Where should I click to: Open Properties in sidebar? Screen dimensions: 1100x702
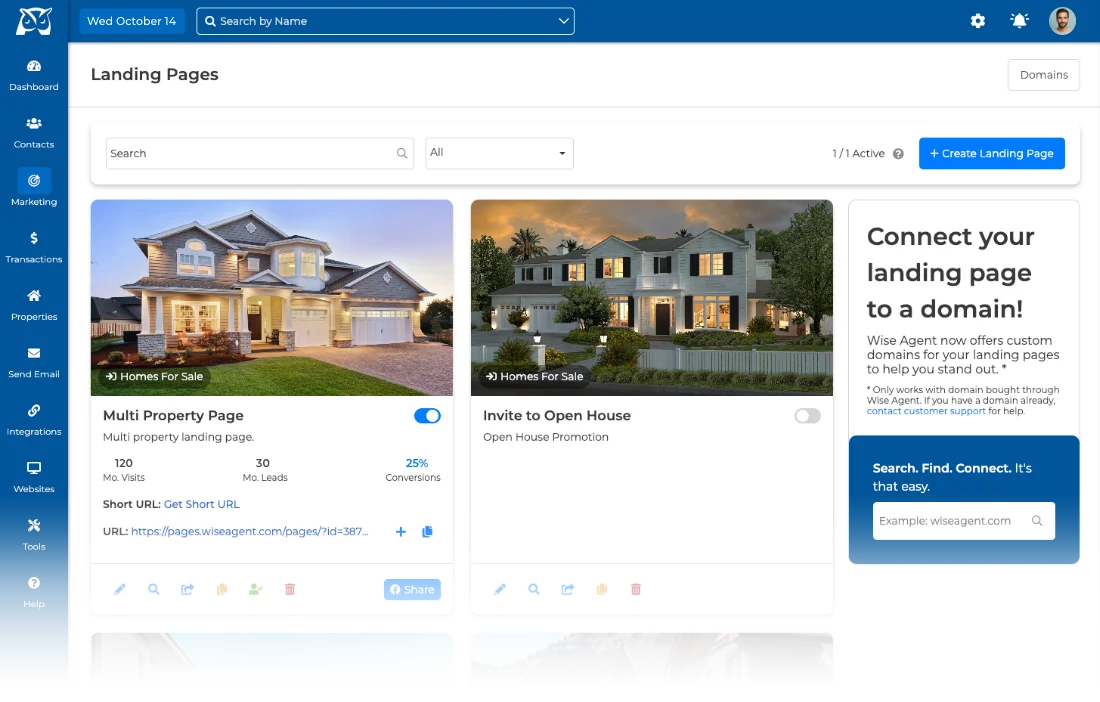(x=34, y=306)
